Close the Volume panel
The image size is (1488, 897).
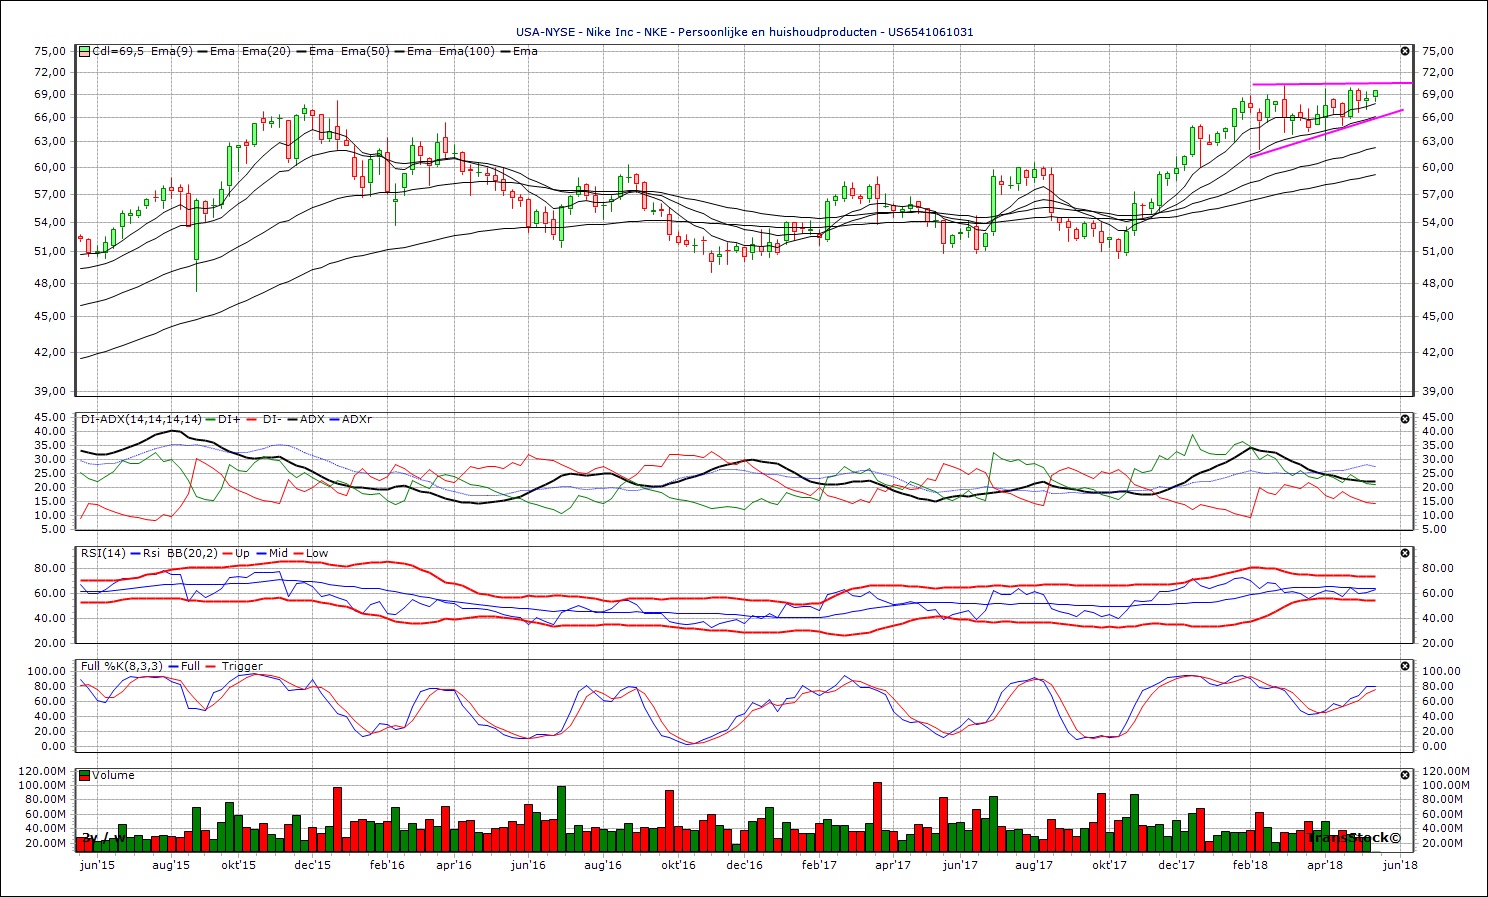pyautogui.click(x=1405, y=775)
